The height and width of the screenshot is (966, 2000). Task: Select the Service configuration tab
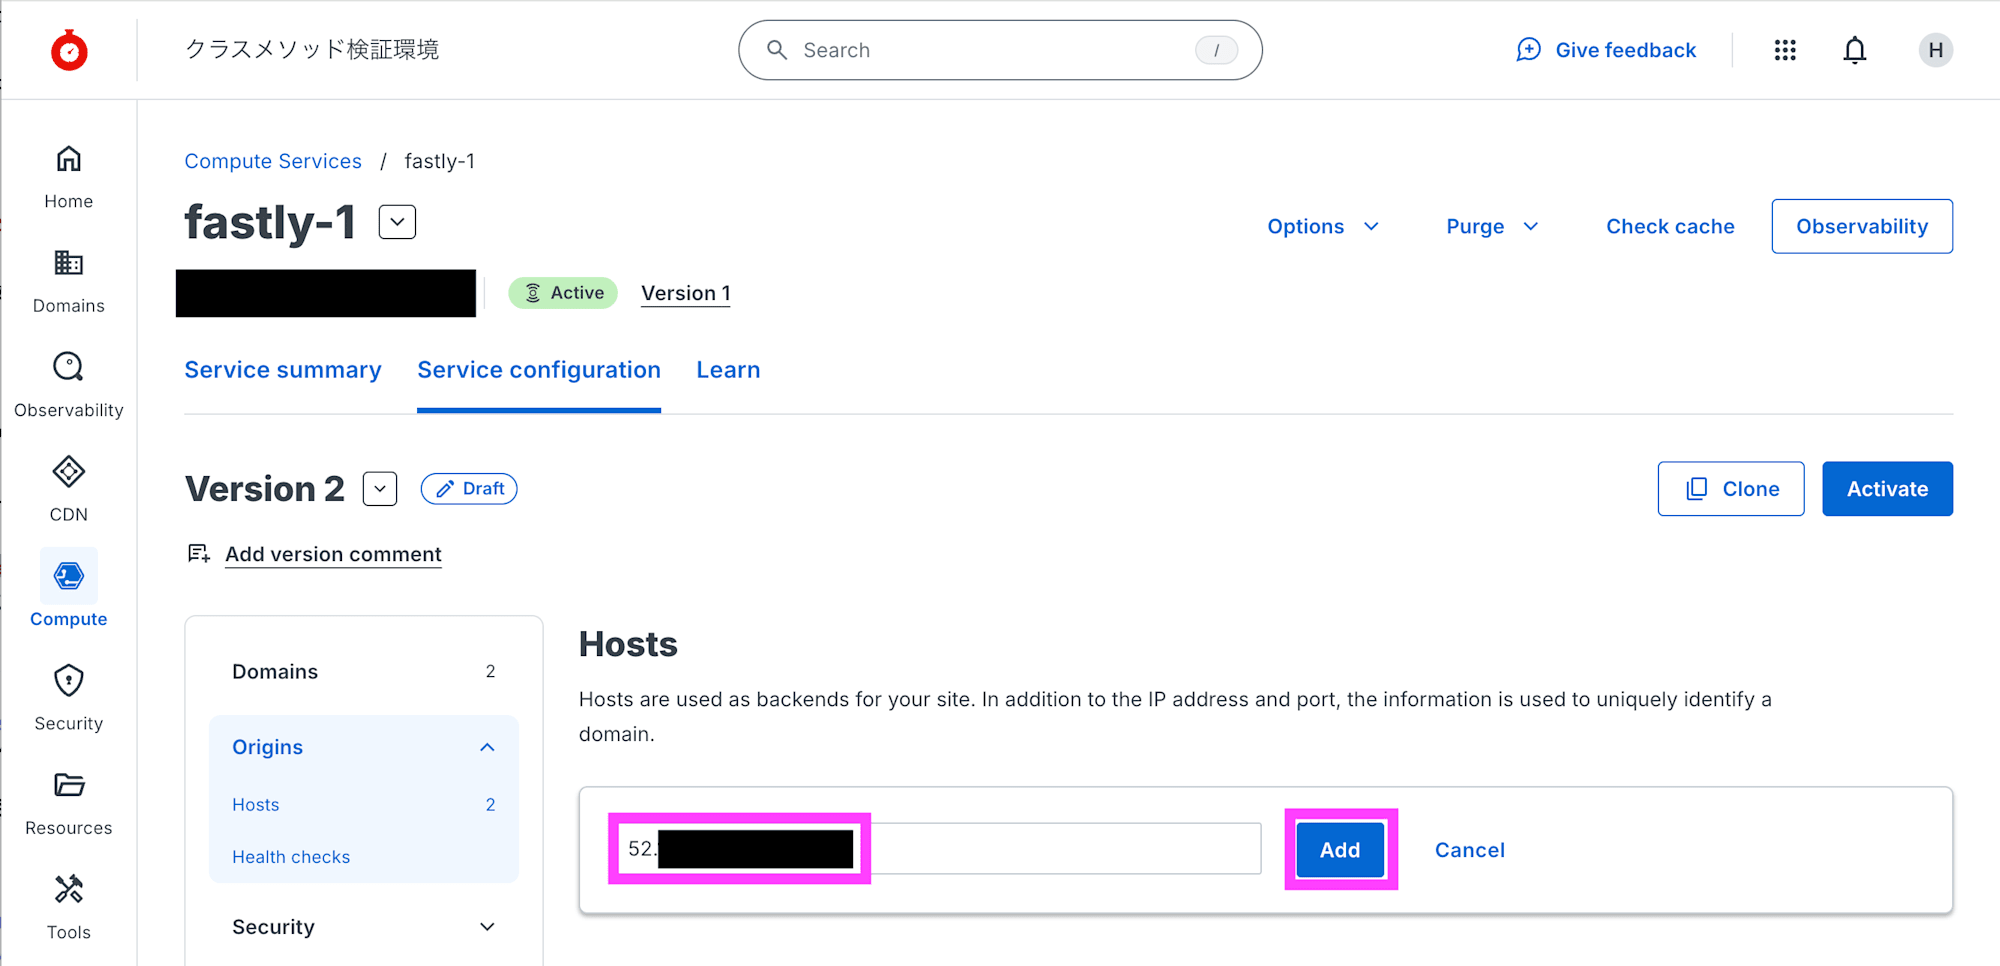point(539,370)
